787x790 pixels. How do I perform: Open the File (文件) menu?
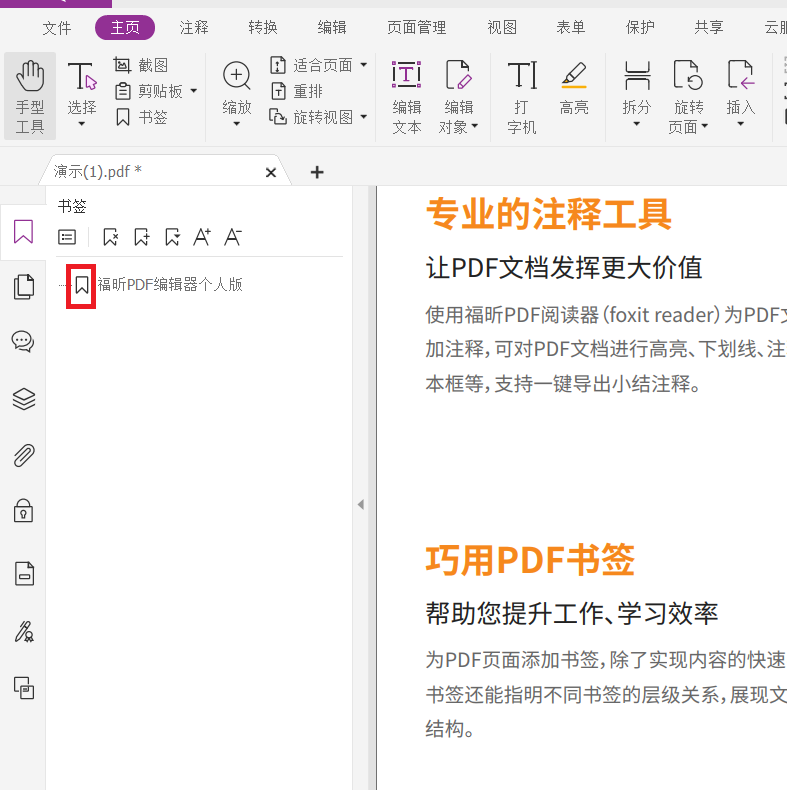[56, 28]
